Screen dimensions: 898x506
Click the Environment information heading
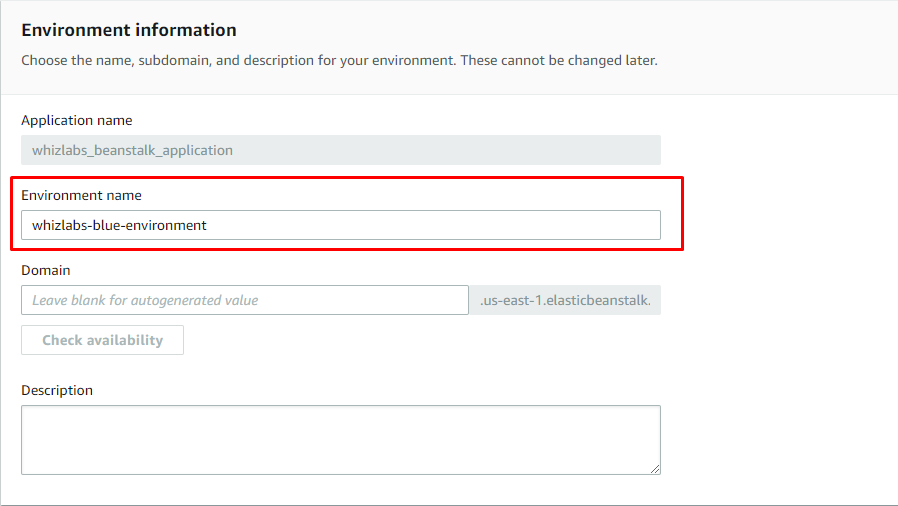pos(129,30)
